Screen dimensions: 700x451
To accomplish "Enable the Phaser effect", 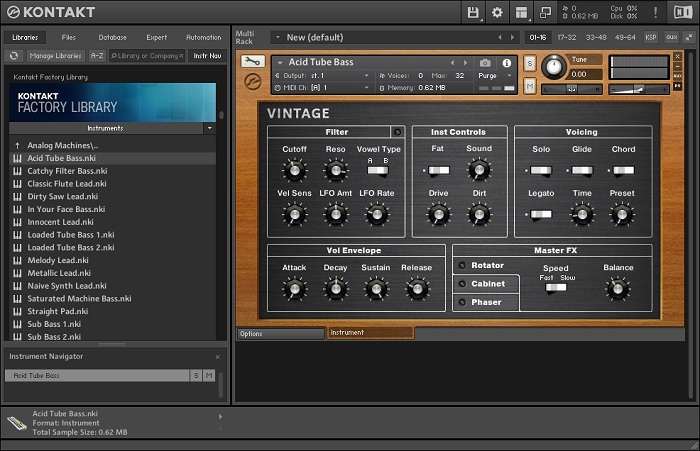I will [x=462, y=302].
